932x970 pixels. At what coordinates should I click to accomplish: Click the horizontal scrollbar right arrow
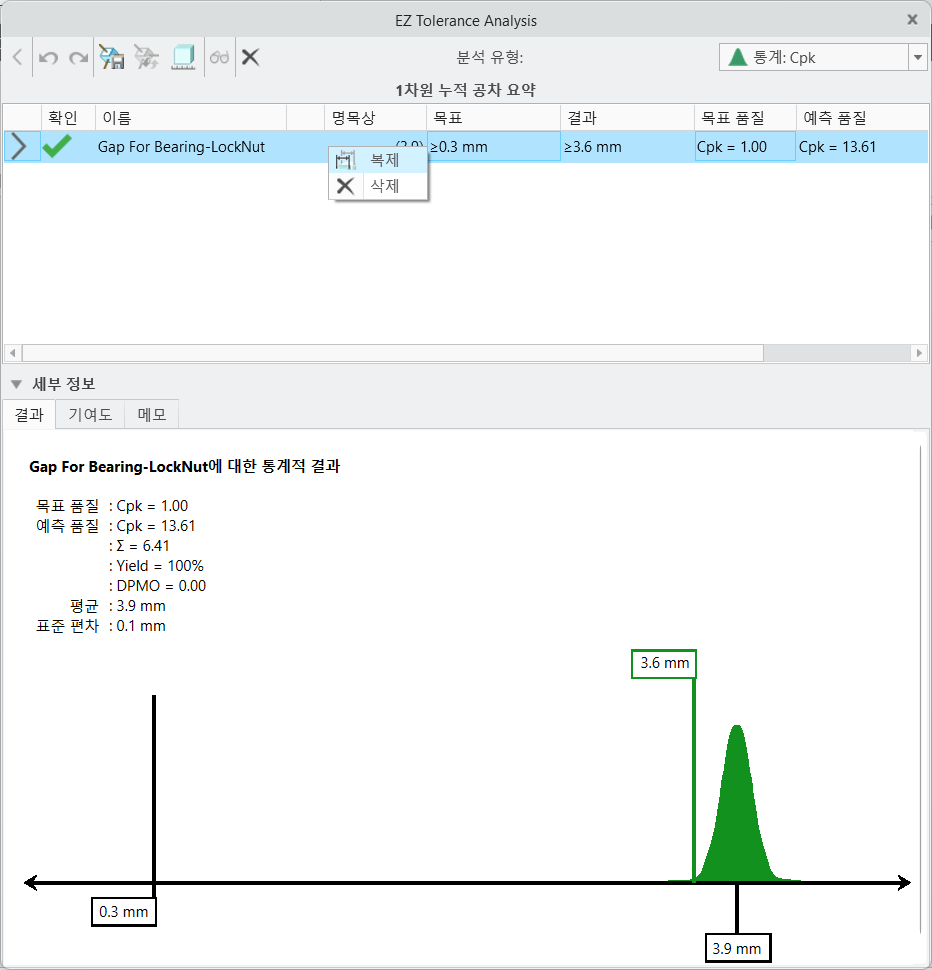(x=919, y=353)
